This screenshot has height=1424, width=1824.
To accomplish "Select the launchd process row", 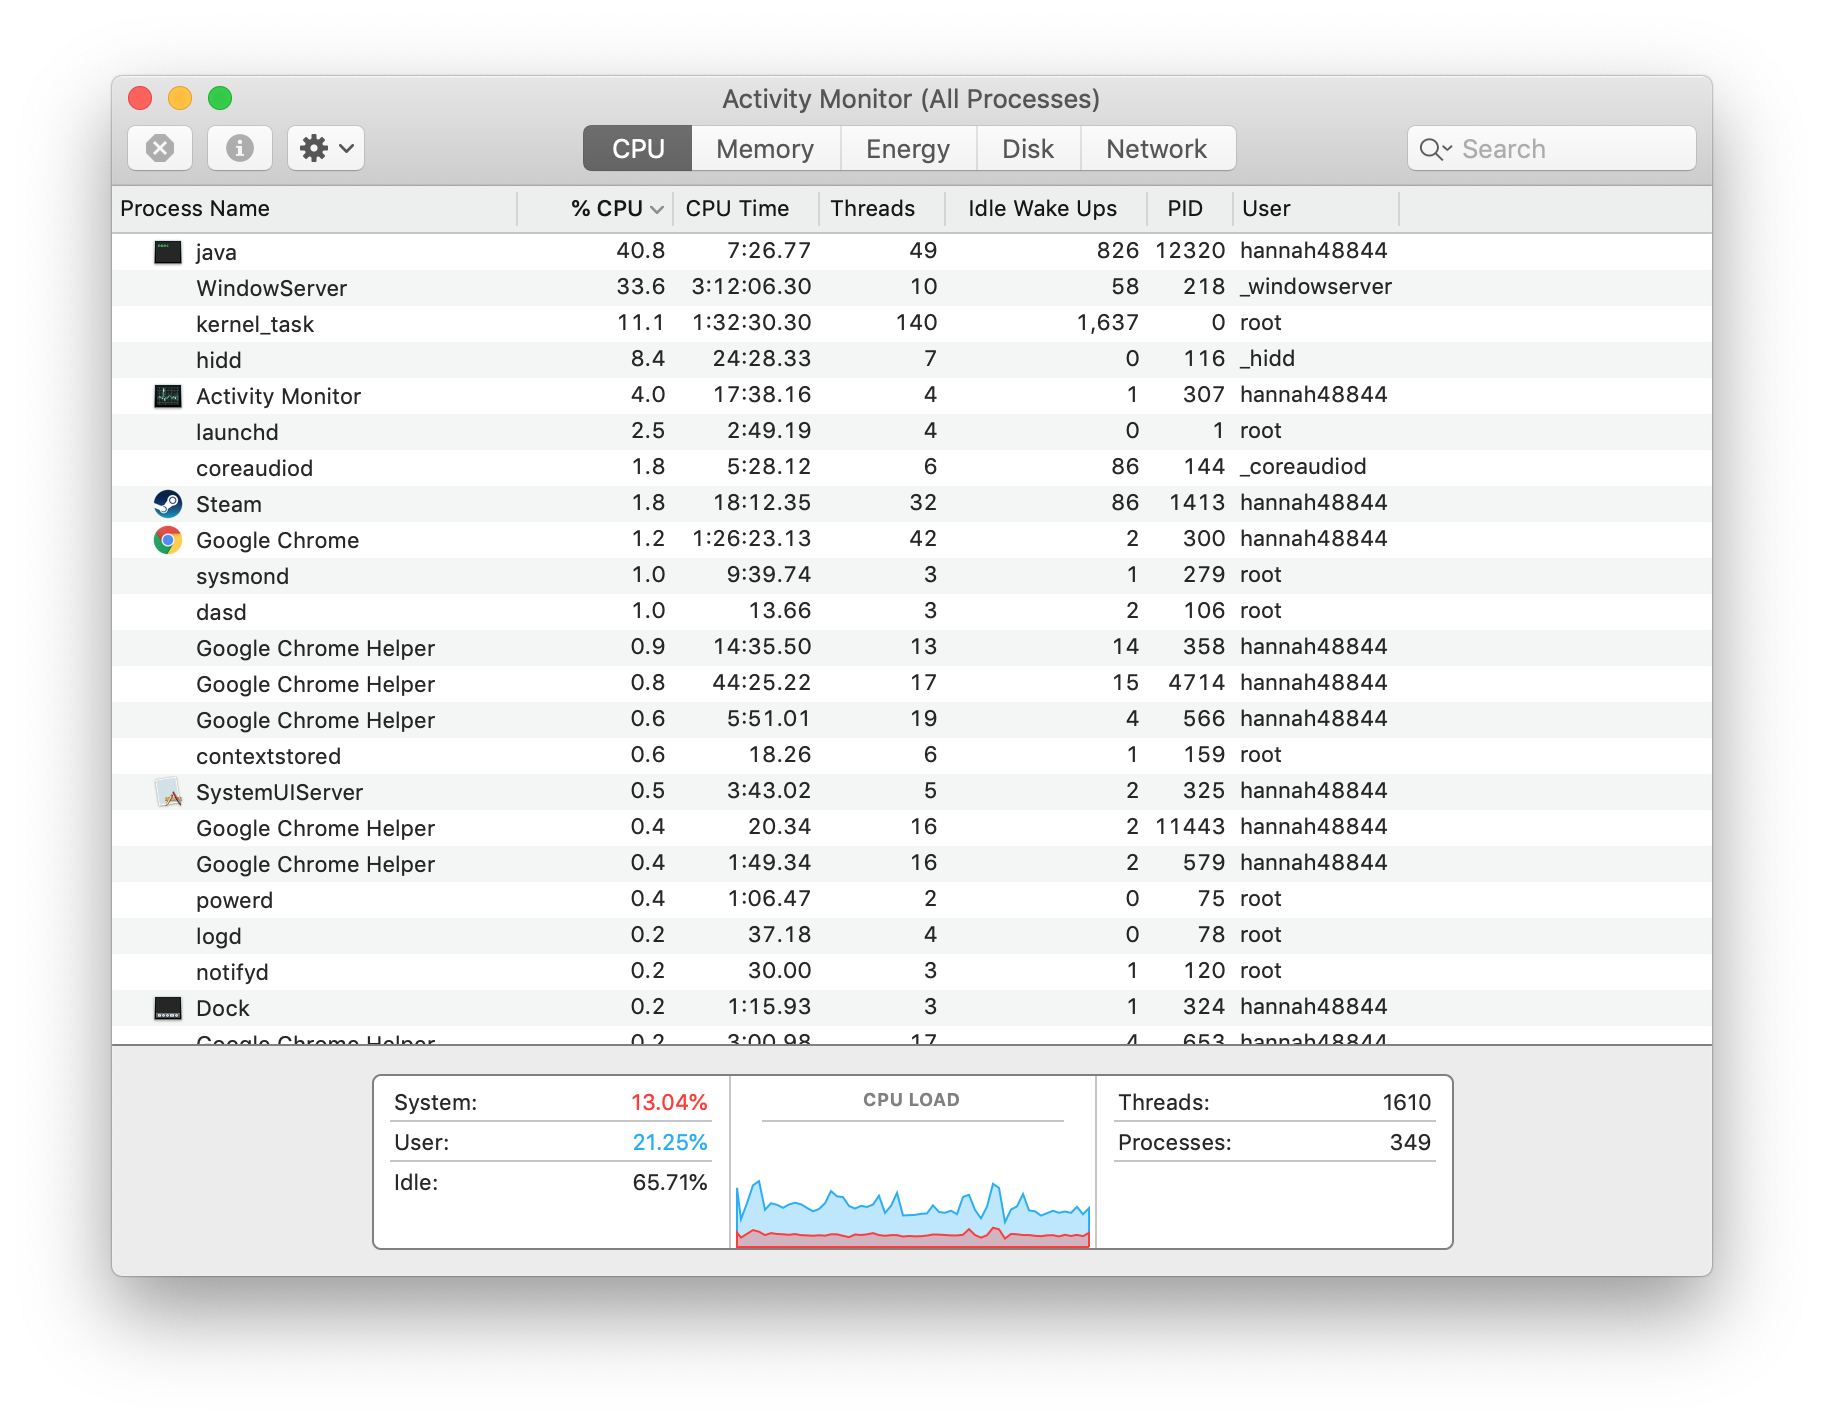I will point(912,432).
